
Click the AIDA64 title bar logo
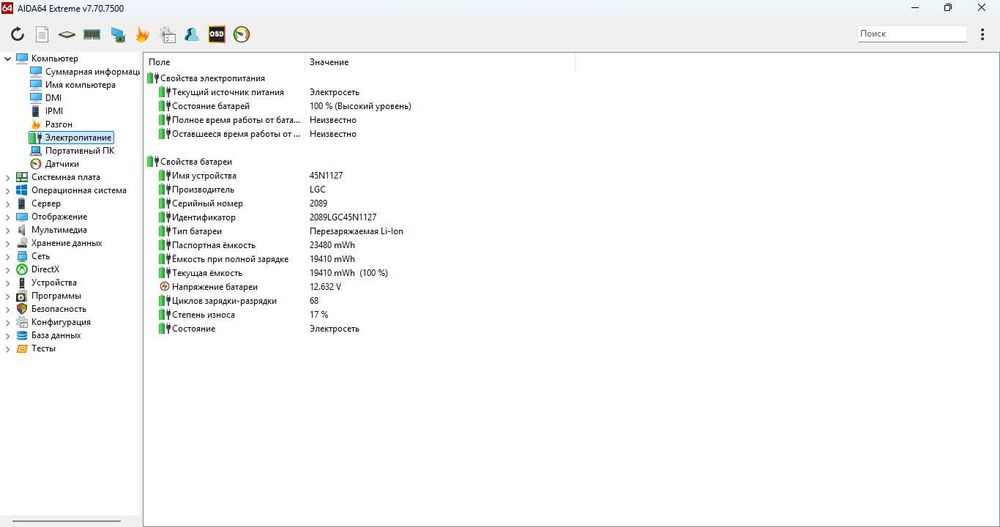click(x=7, y=8)
